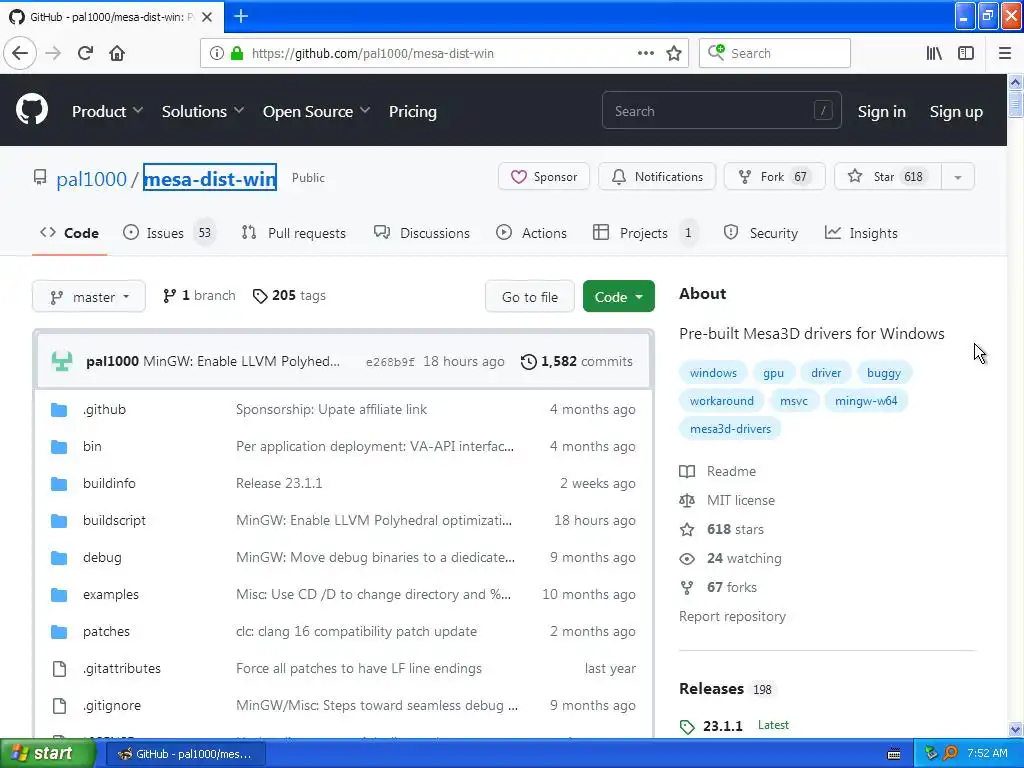Click Go to file button
The width and height of the screenshot is (1024, 768).
(x=530, y=297)
